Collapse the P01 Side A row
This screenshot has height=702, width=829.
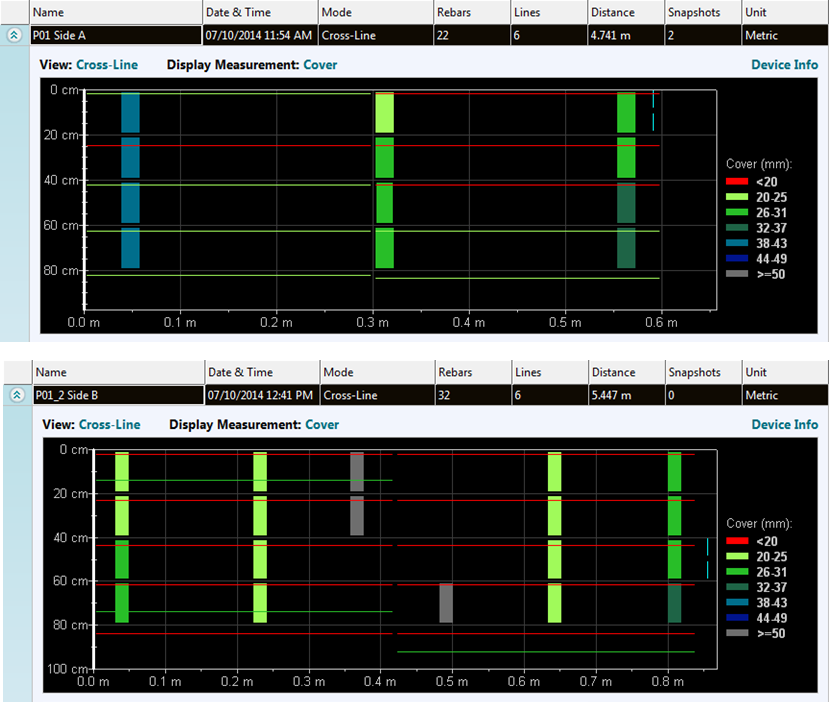tap(14, 35)
